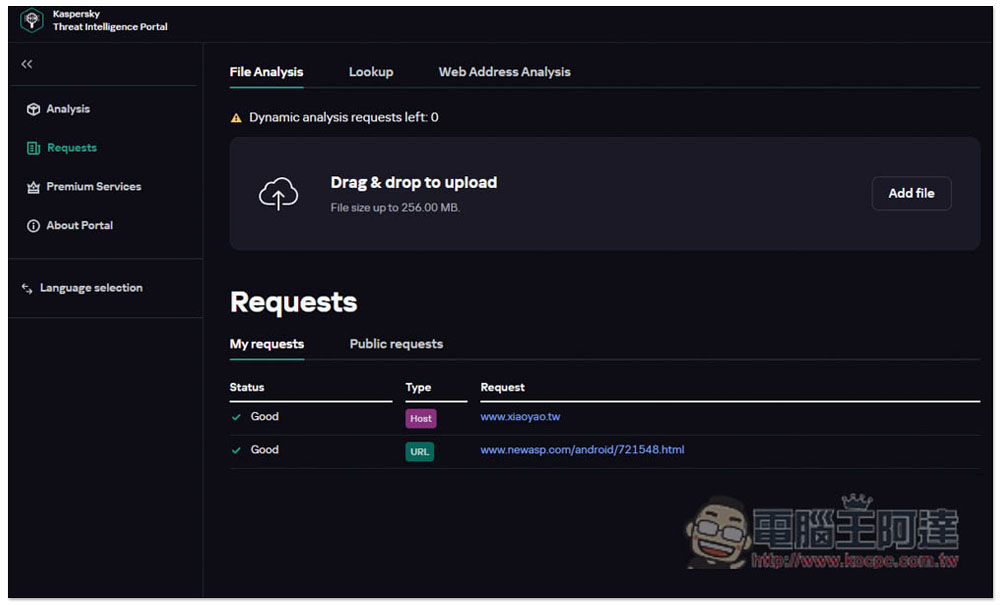This screenshot has width=1000, height=605.
Task: Click the Add file button
Action: (911, 193)
